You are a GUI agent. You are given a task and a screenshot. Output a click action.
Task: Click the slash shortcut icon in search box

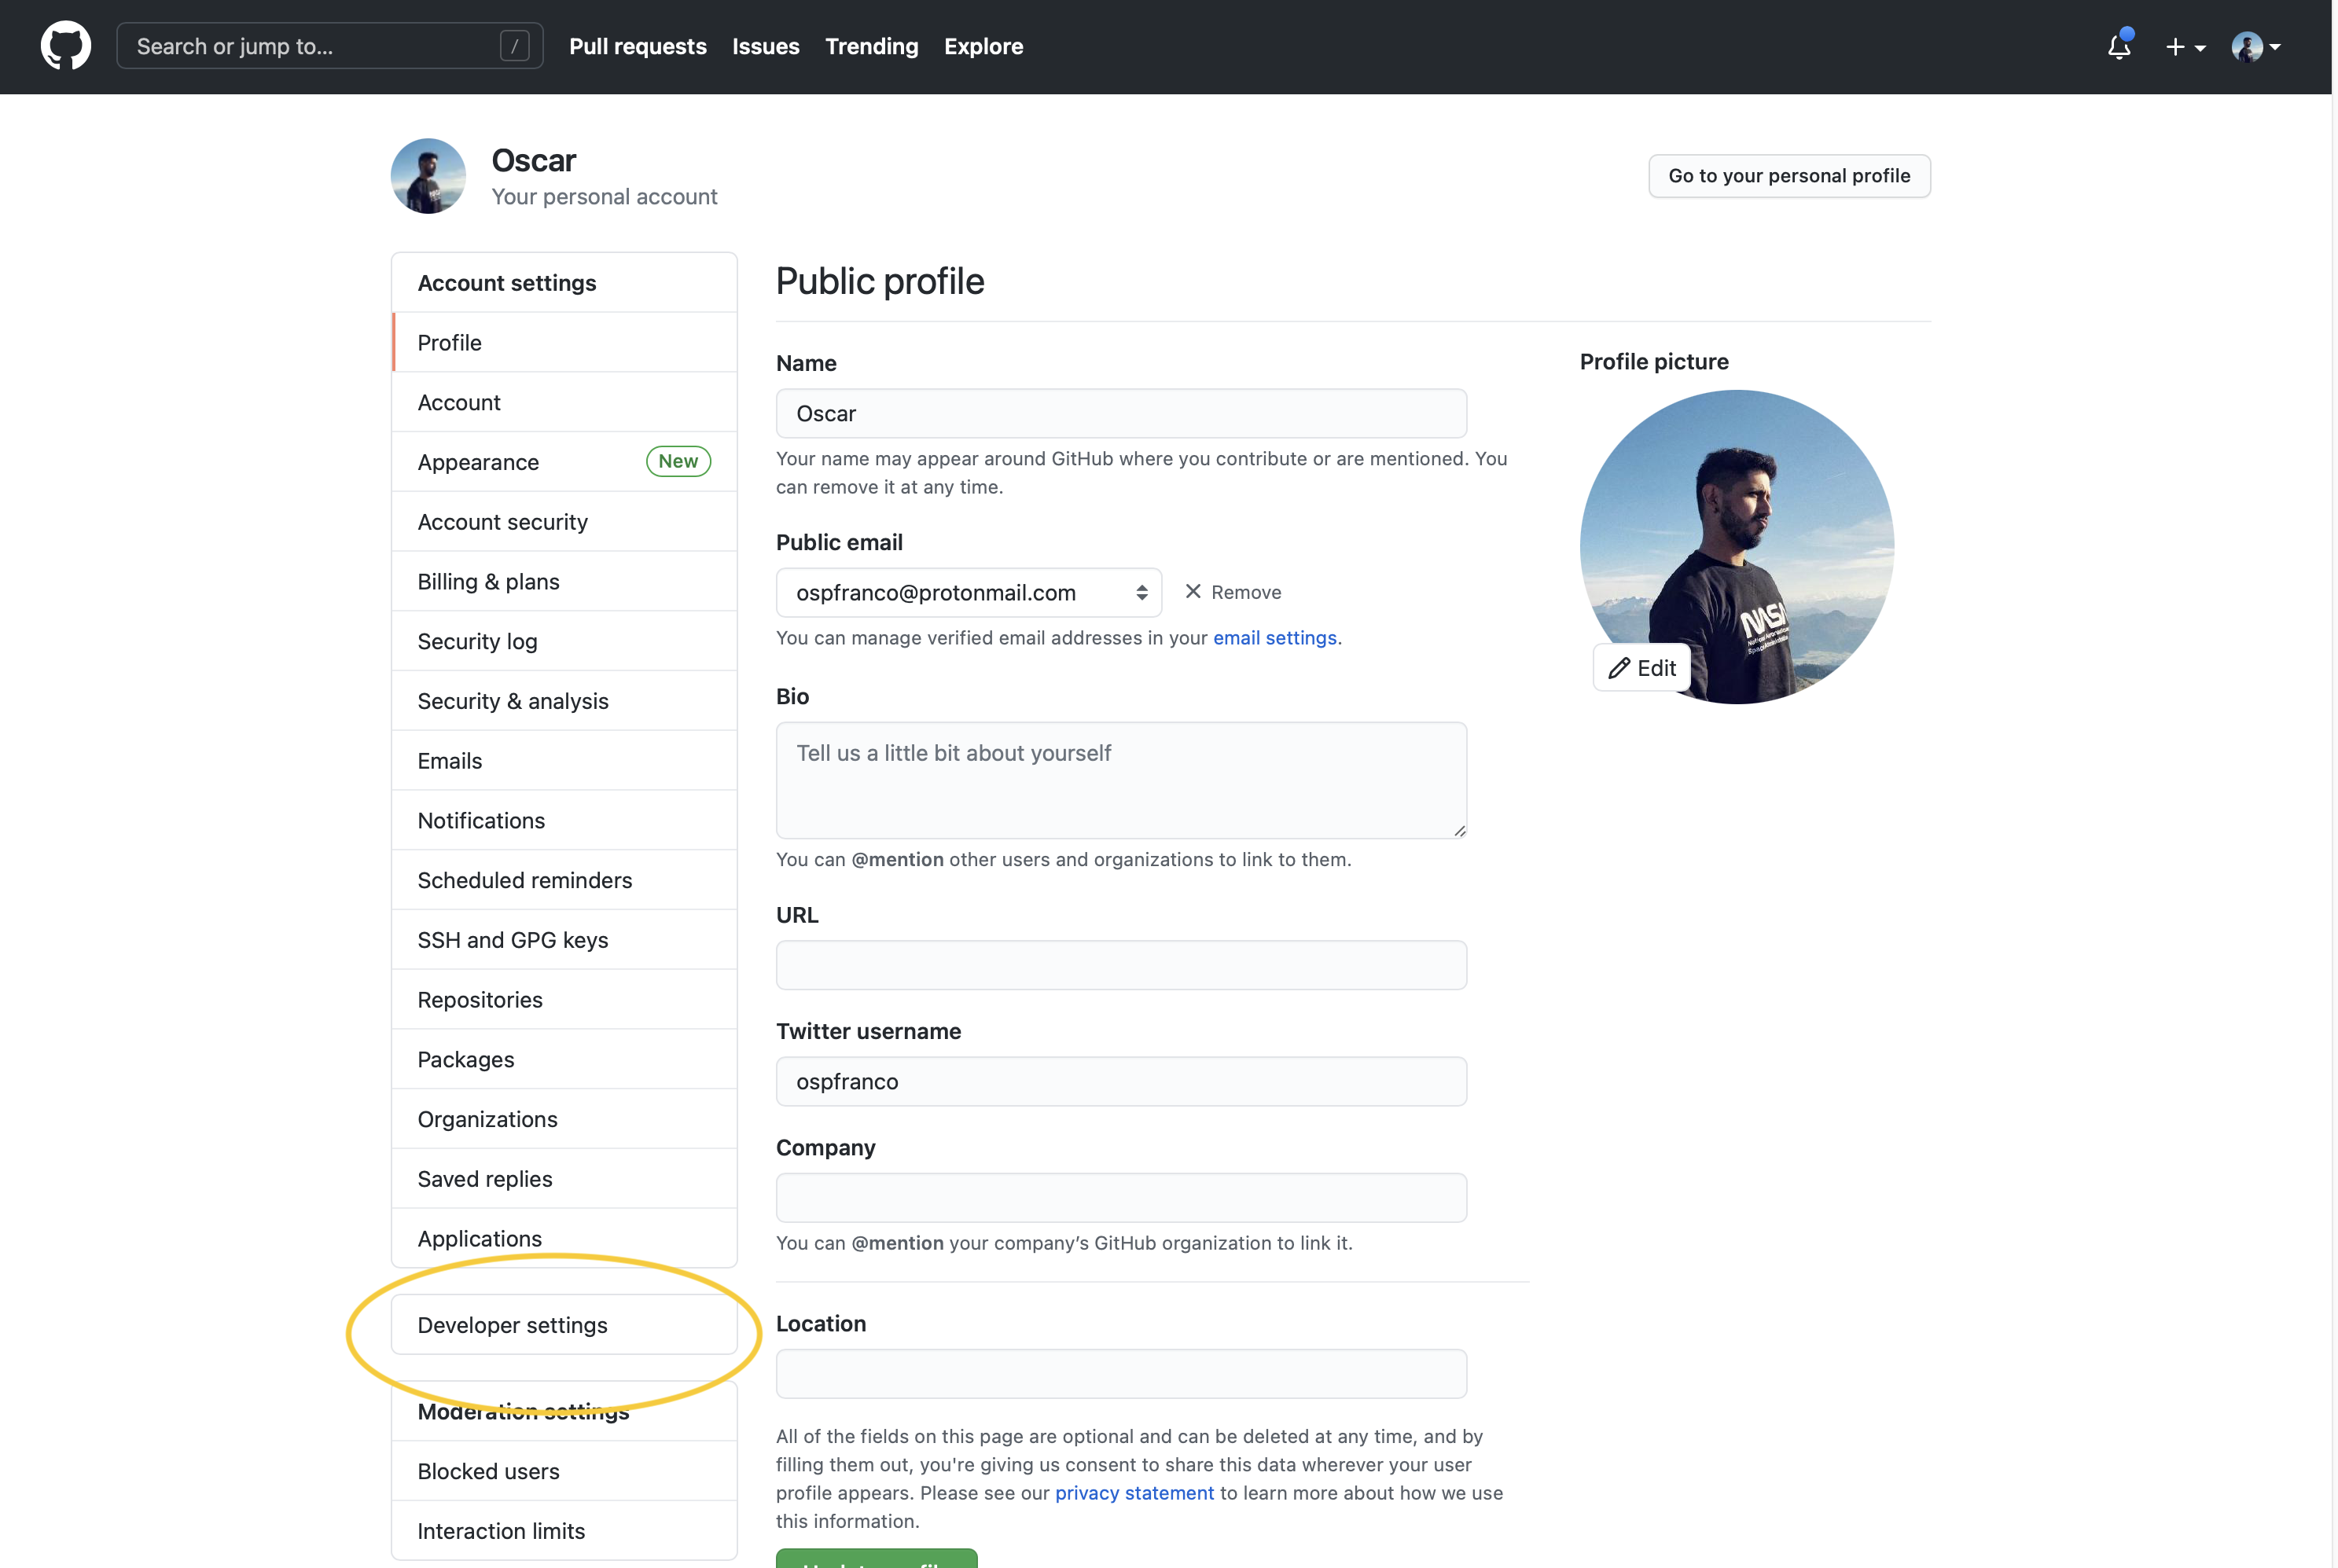point(514,46)
